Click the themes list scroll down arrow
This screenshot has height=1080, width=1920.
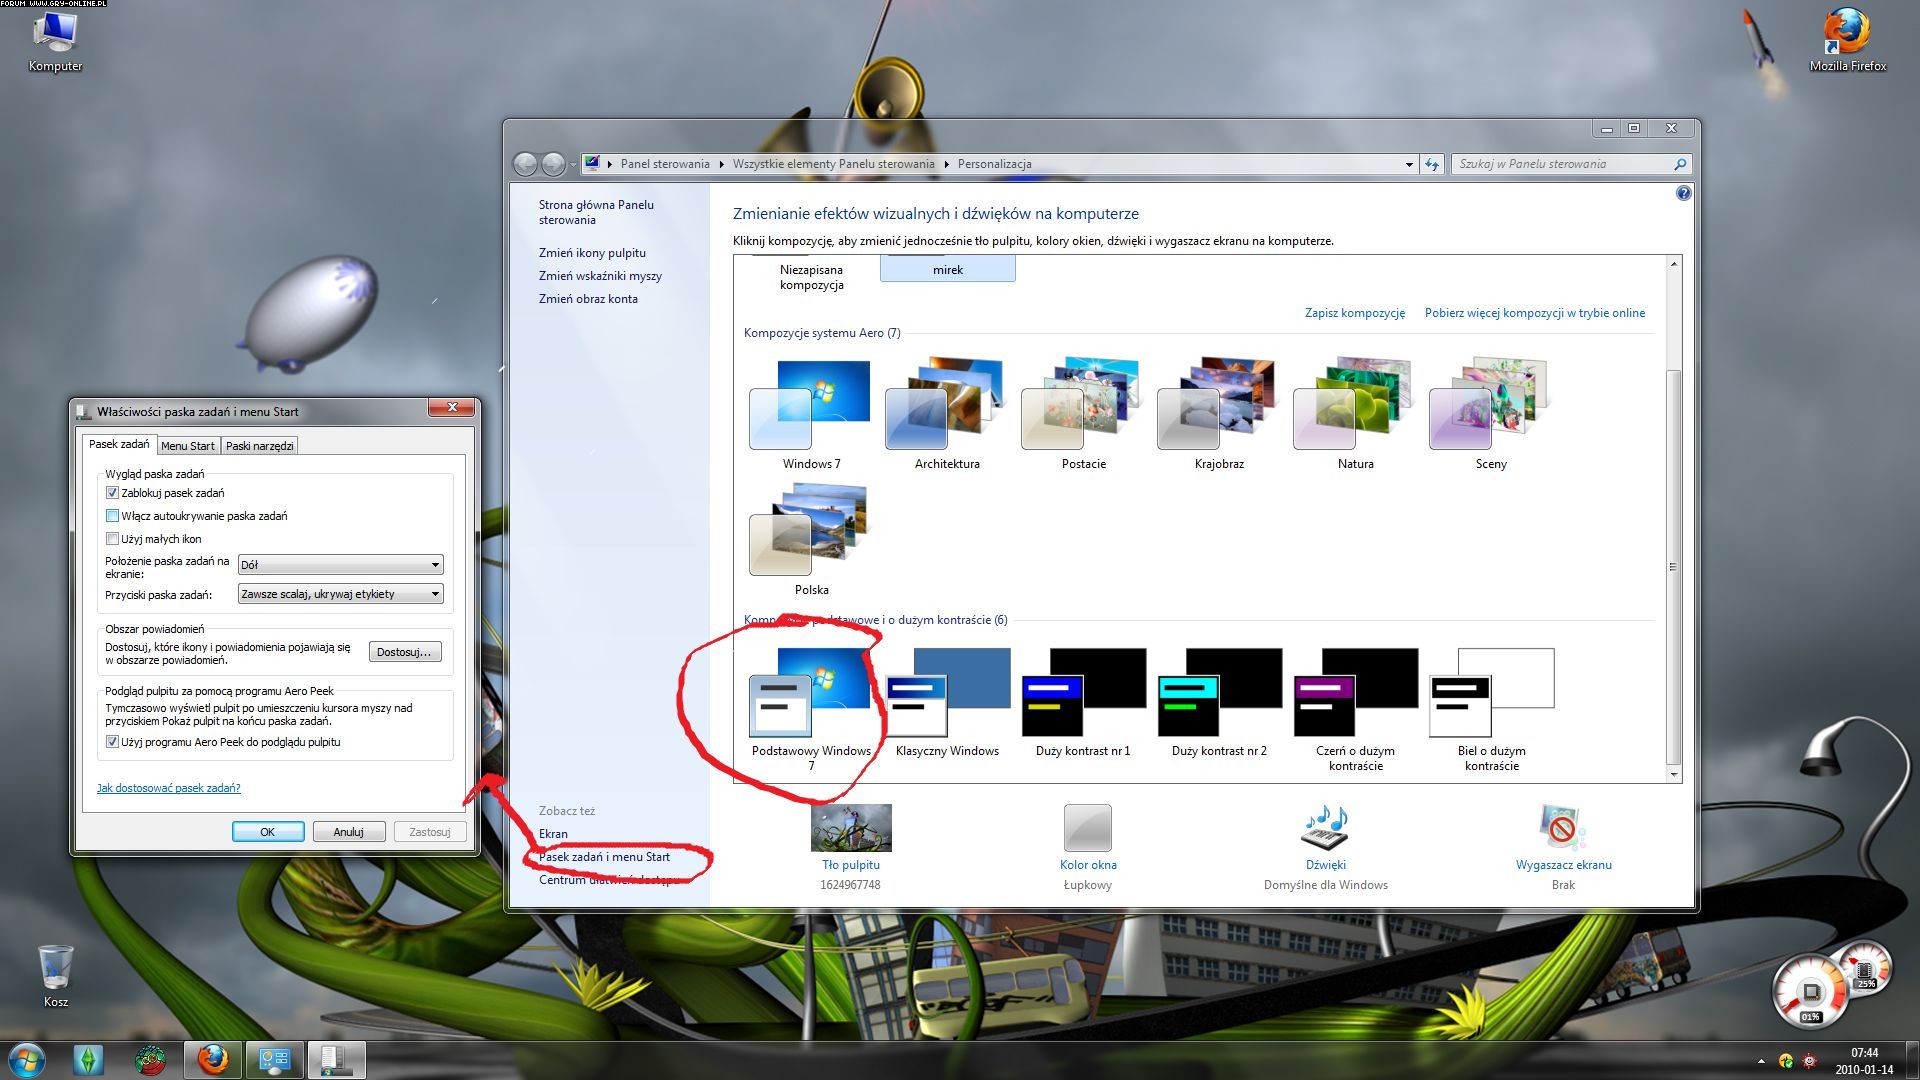[1673, 774]
